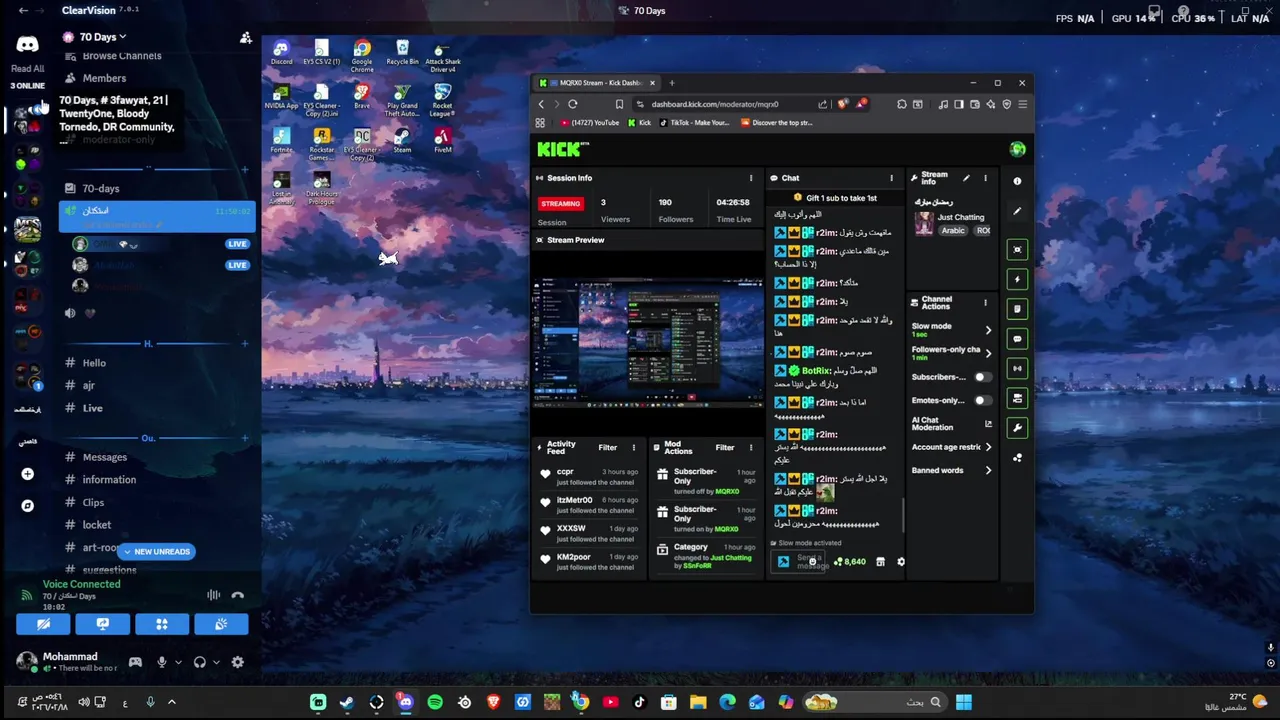Click the Kick logo in dashboard
1280x720 pixels.
[x=563, y=150]
